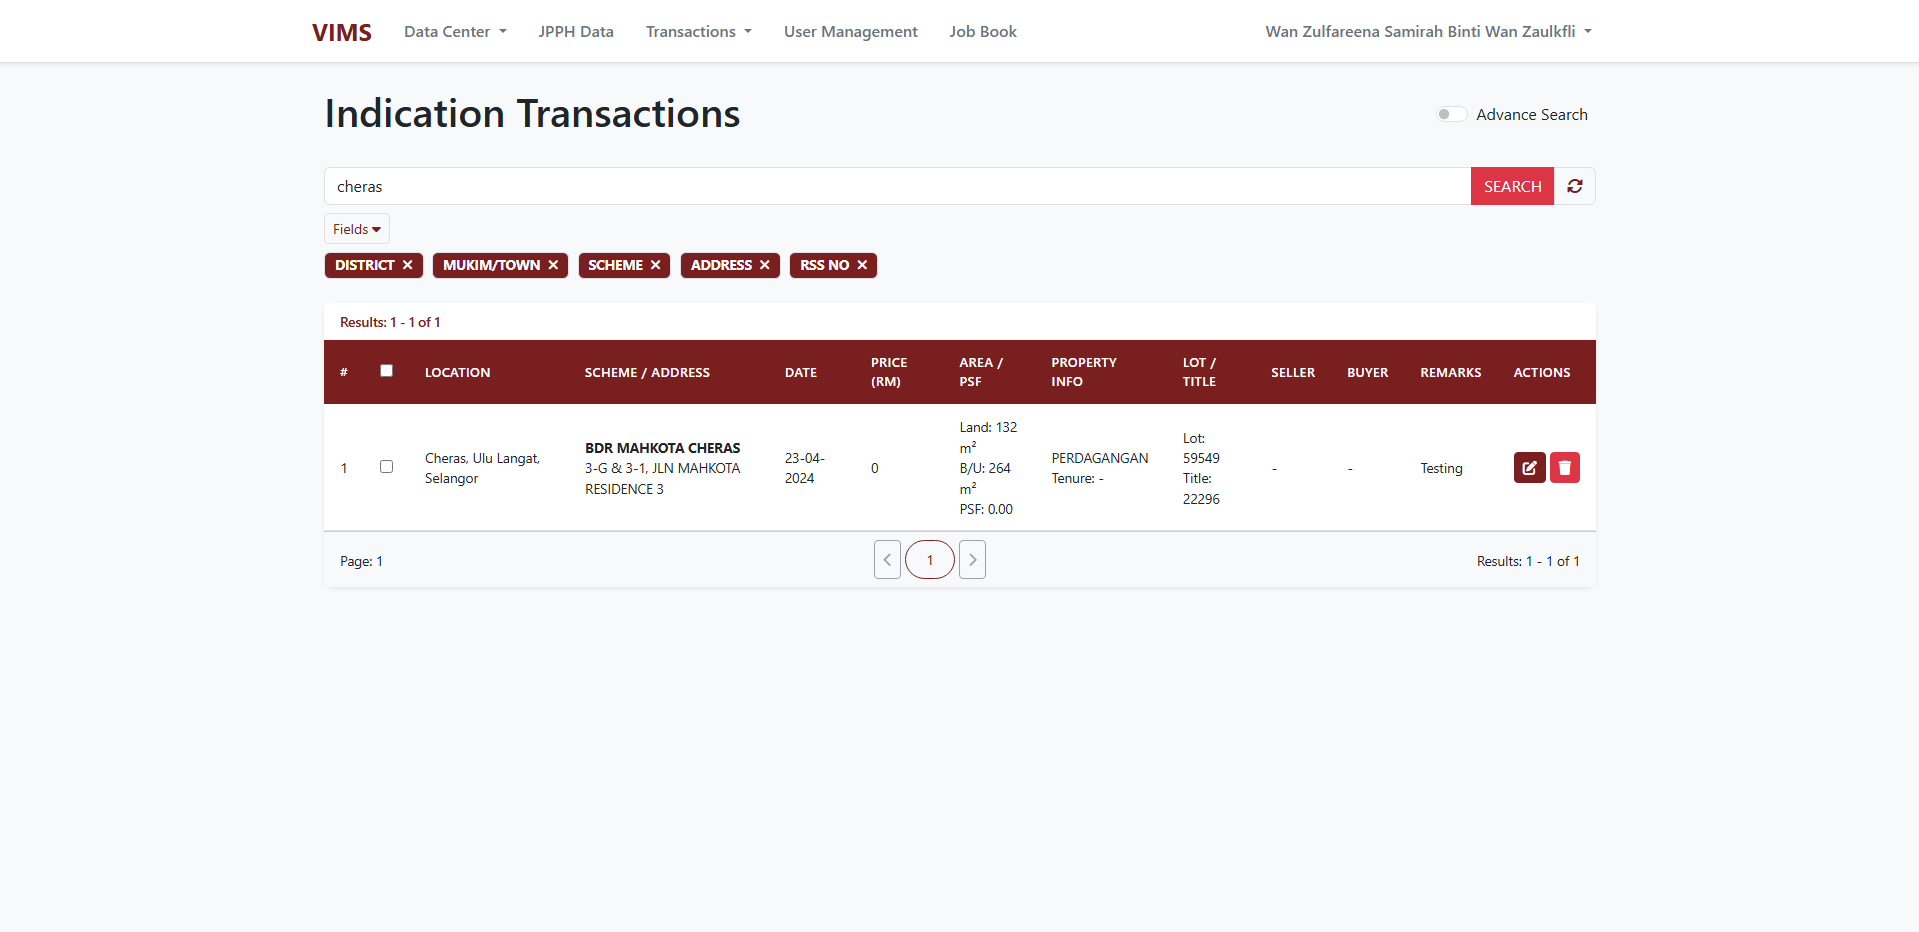Remove the MUKIM/TOWN filter tag

(553, 265)
